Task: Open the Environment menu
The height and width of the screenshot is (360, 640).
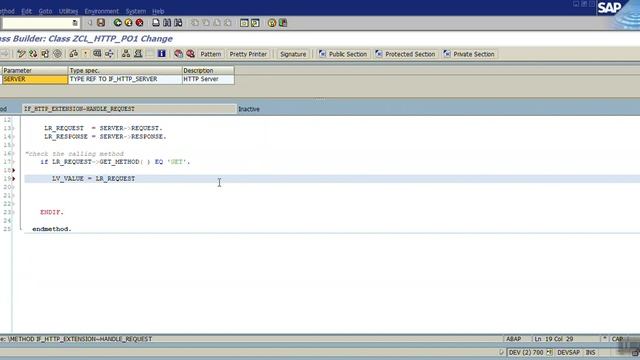Action: coord(102,11)
